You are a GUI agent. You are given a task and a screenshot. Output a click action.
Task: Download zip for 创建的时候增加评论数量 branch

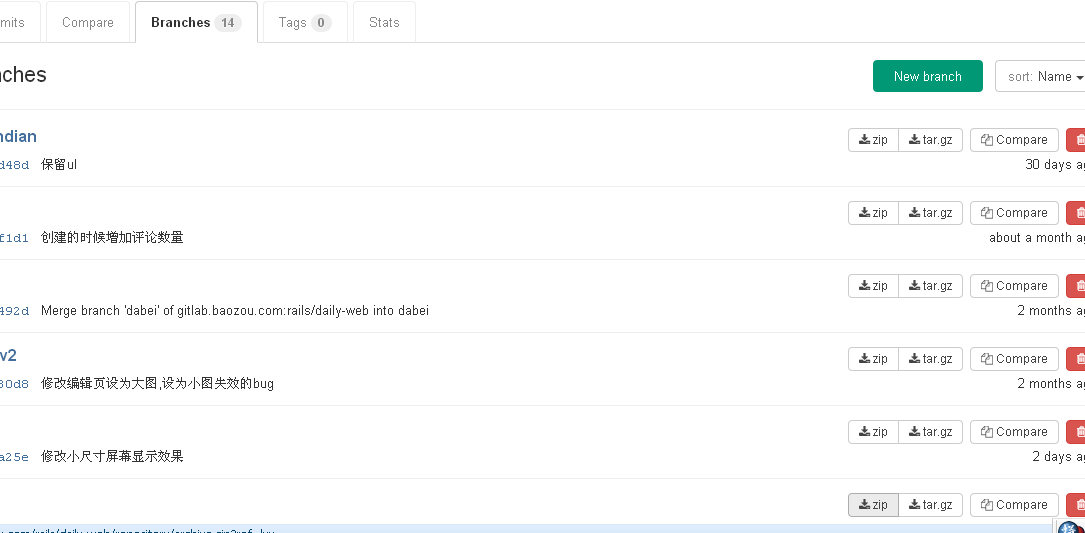[x=873, y=213]
